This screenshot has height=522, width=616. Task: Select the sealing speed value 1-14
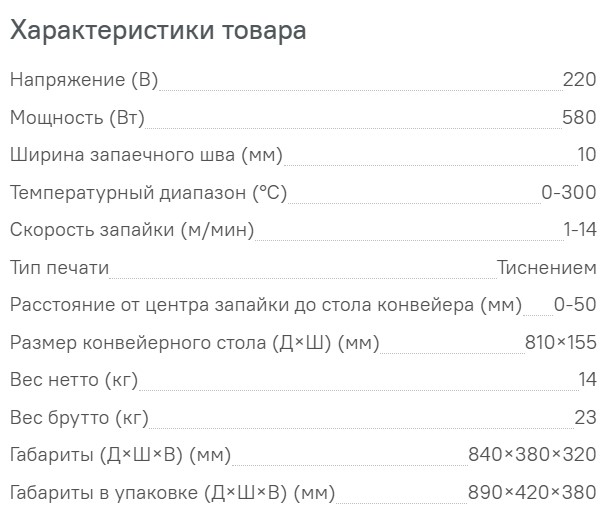[x=580, y=230]
